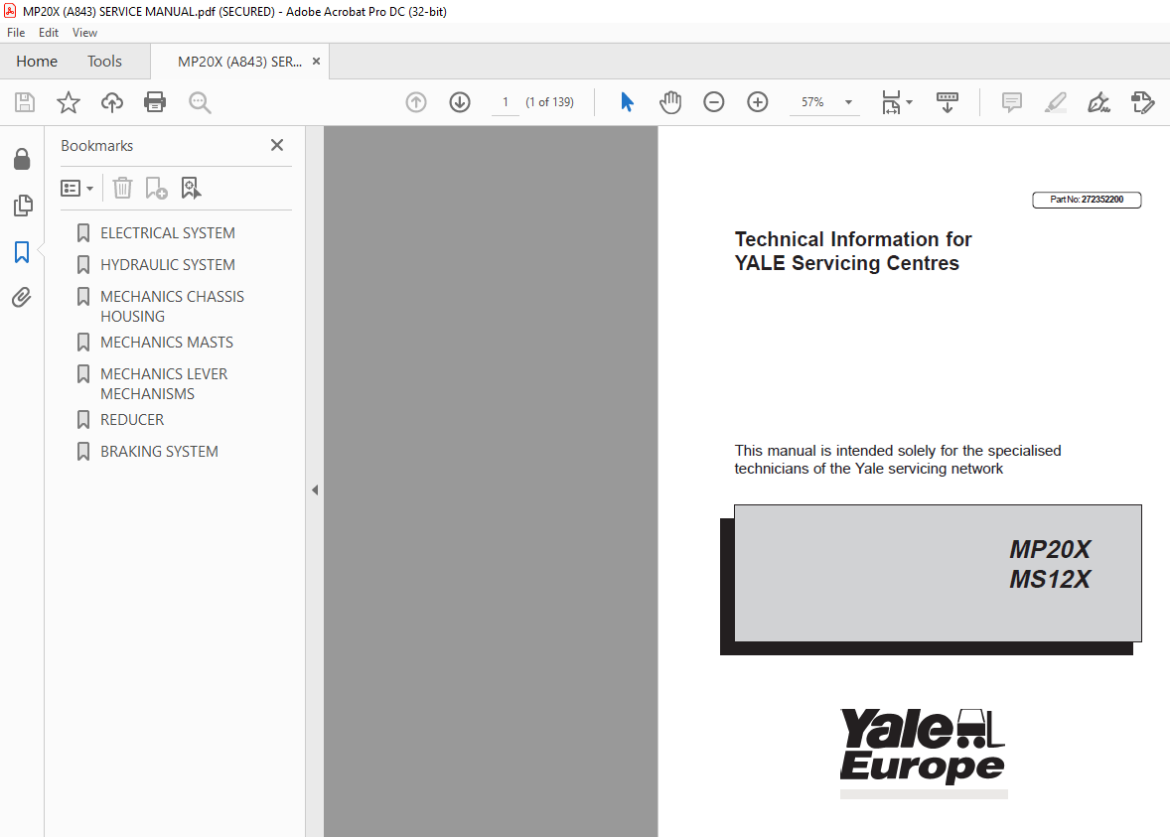The width and height of the screenshot is (1170, 837).
Task: Add file to starred favorites
Action: (x=68, y=102)
